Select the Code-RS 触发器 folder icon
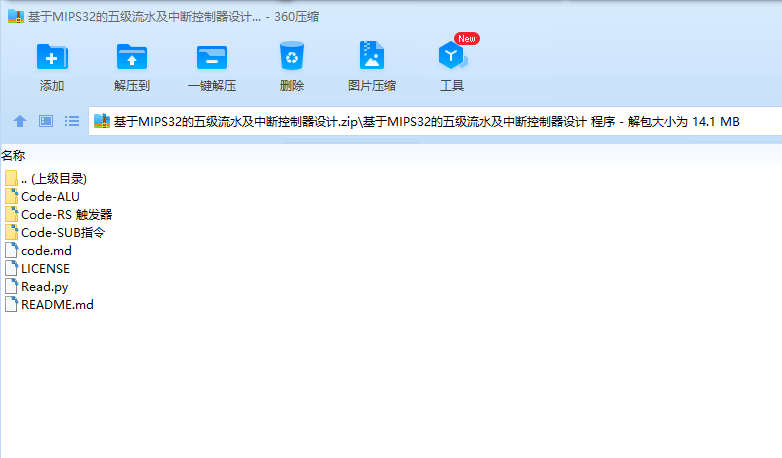Viewport: 782px width, 458px height. [x=11, y=214]
